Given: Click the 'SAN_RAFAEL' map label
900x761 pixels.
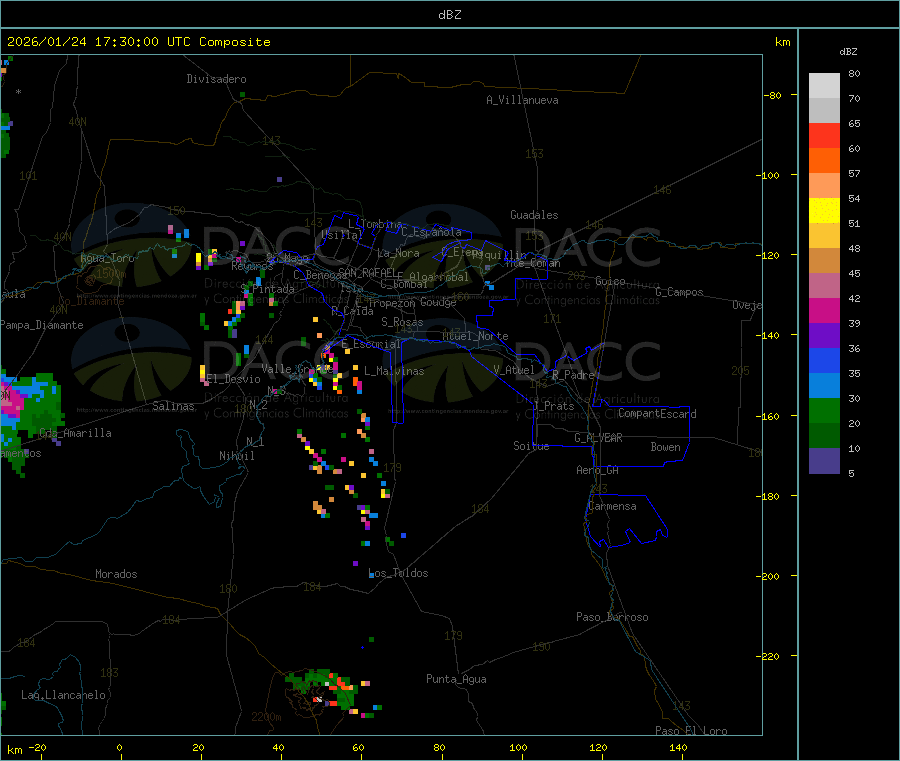Looking at the screenshot, I should pos(367,272).
